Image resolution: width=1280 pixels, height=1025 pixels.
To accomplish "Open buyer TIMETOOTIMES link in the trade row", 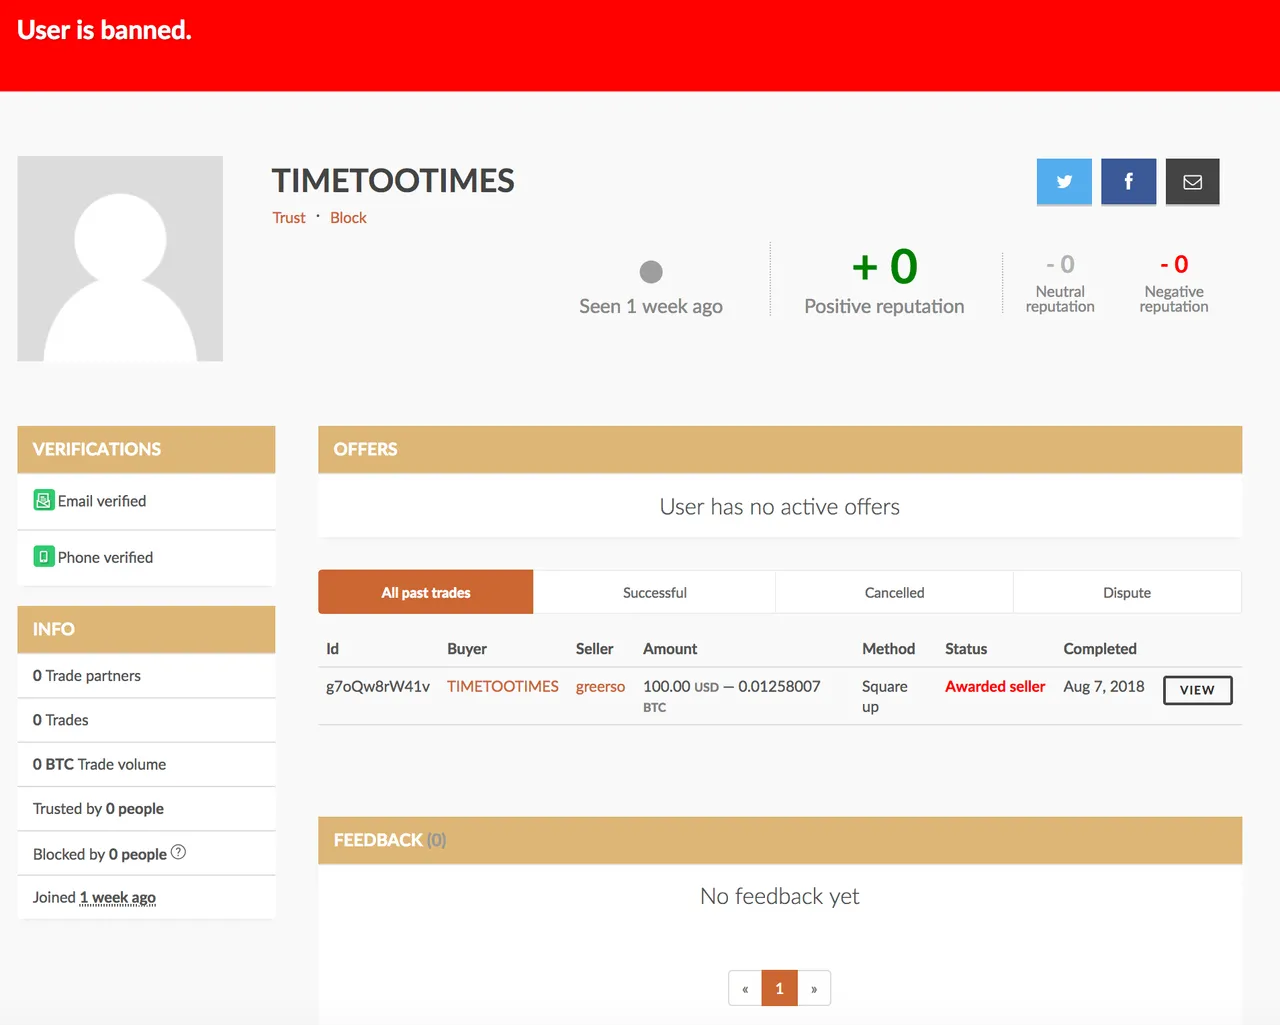I will pos(503,686).
